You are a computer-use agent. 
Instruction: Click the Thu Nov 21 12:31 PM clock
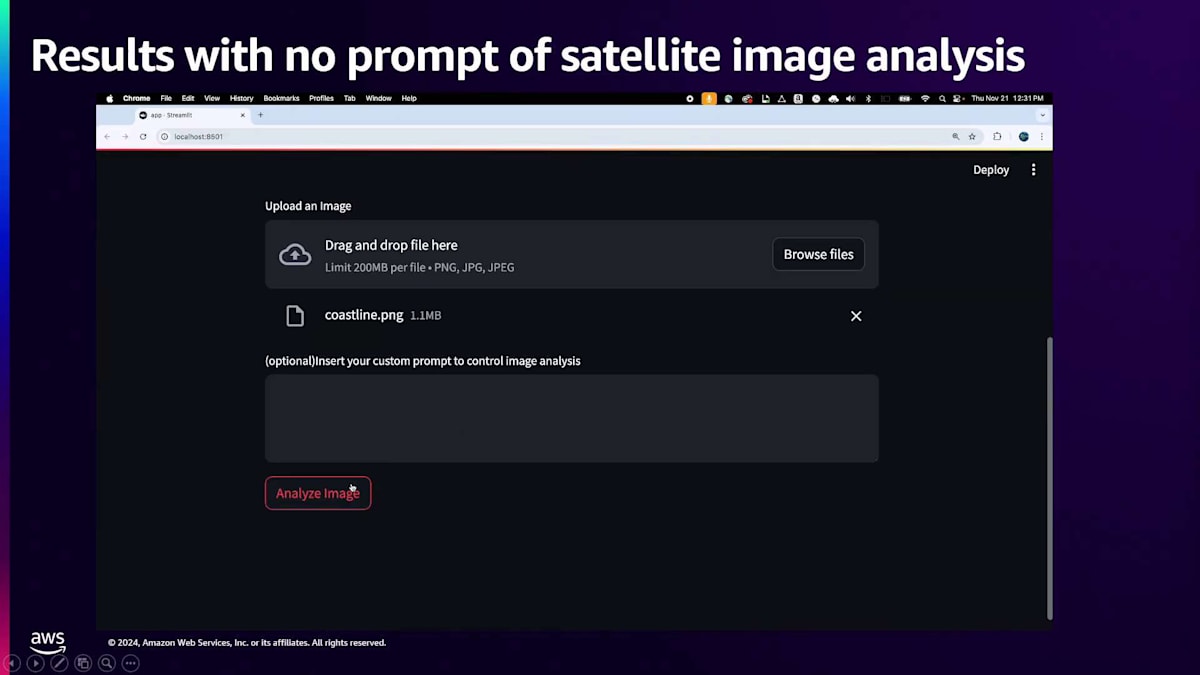tap(1007, 99)
